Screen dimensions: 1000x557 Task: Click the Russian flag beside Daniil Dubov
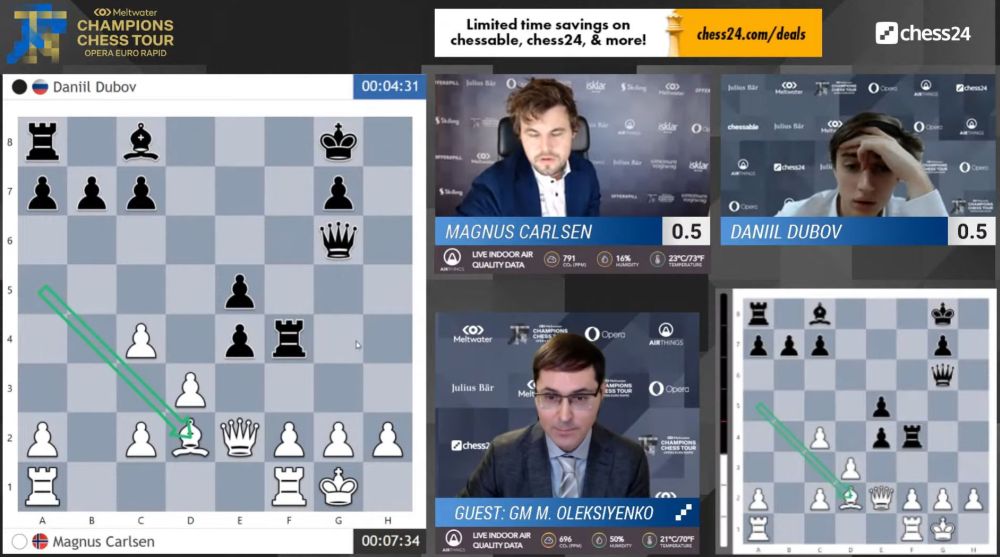(x=41, y=87)
